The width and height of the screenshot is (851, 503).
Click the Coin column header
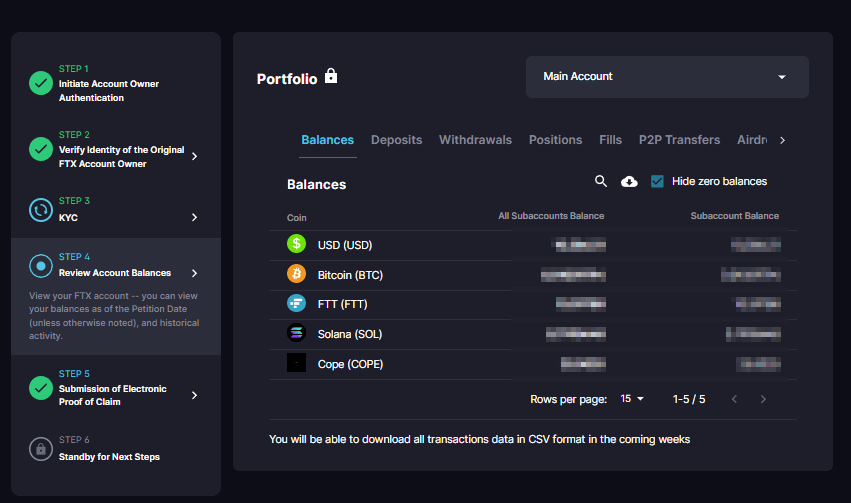[x=296, y=218]
